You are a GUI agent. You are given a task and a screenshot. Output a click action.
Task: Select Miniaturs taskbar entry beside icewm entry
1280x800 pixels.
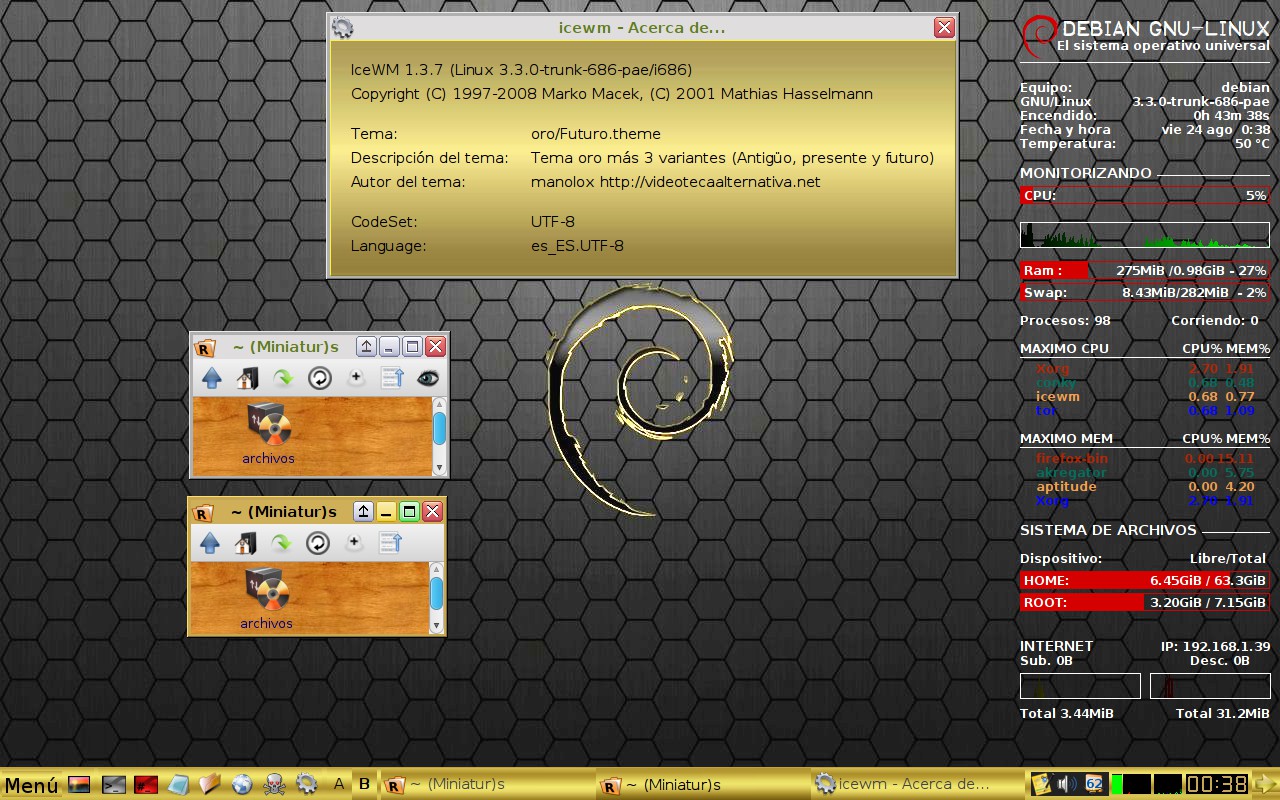pos(703,785)
